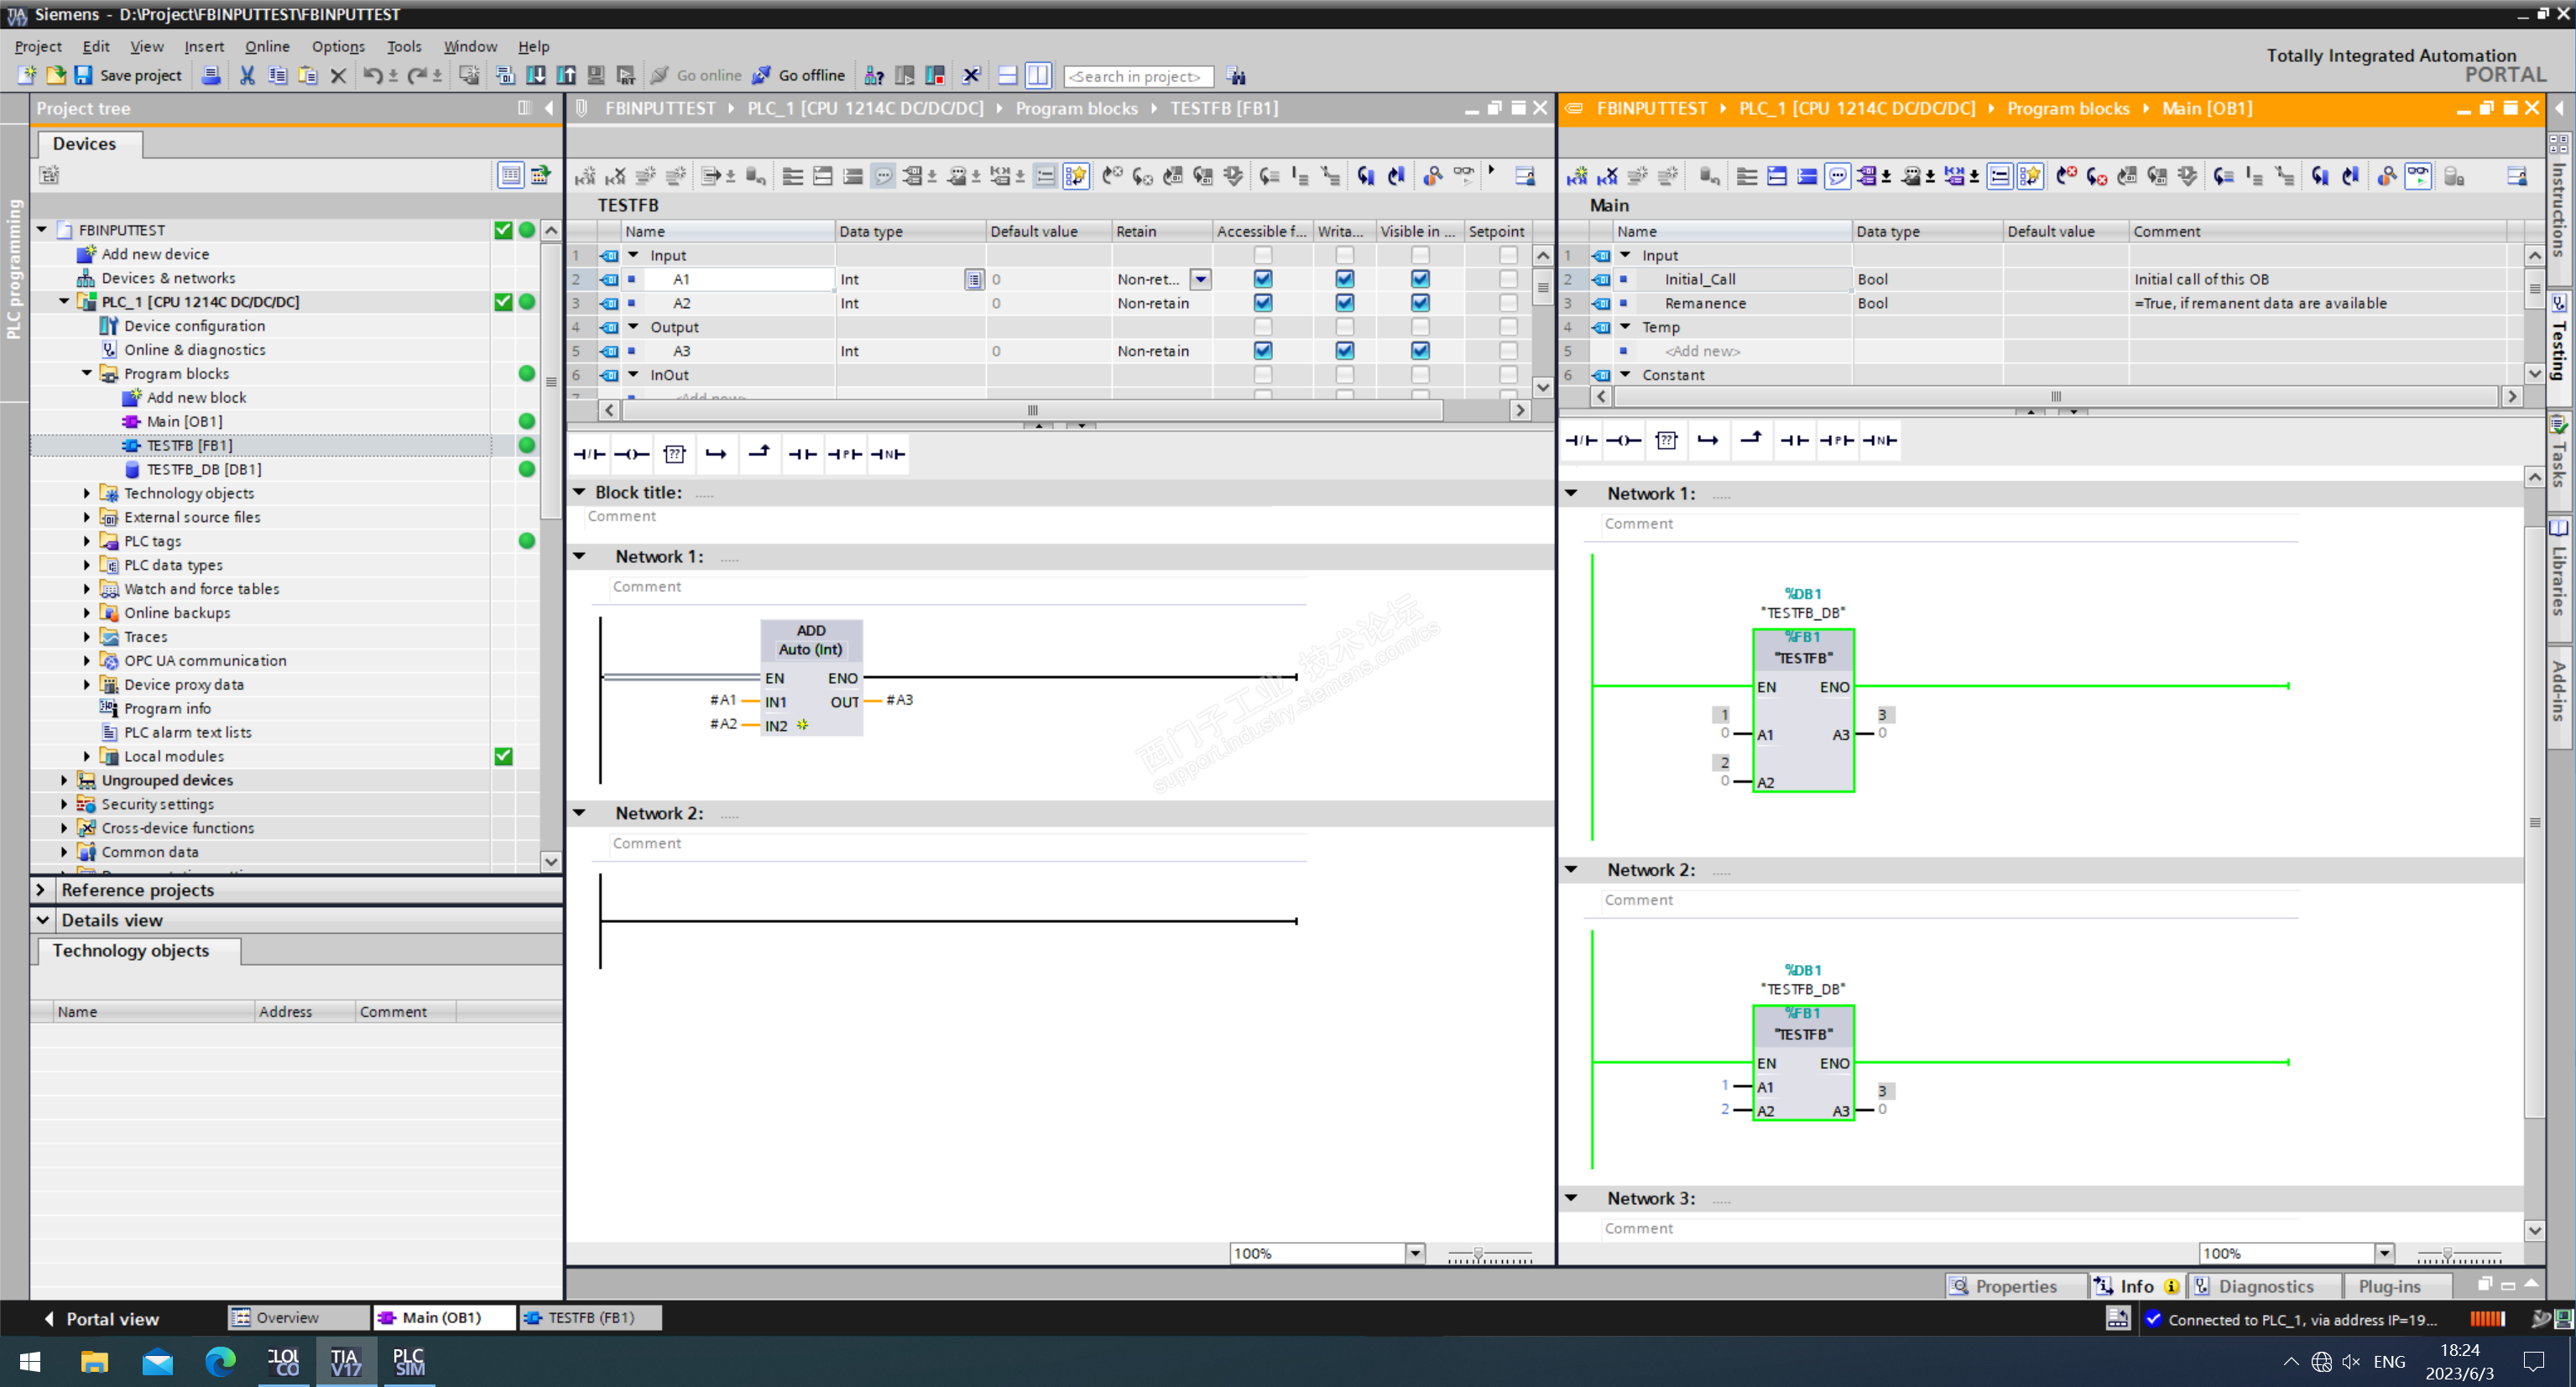This screenshot has height=1387, width=2576.
Task: Enable Setpoint checkbox for A2
Action: click(1508, 303)
